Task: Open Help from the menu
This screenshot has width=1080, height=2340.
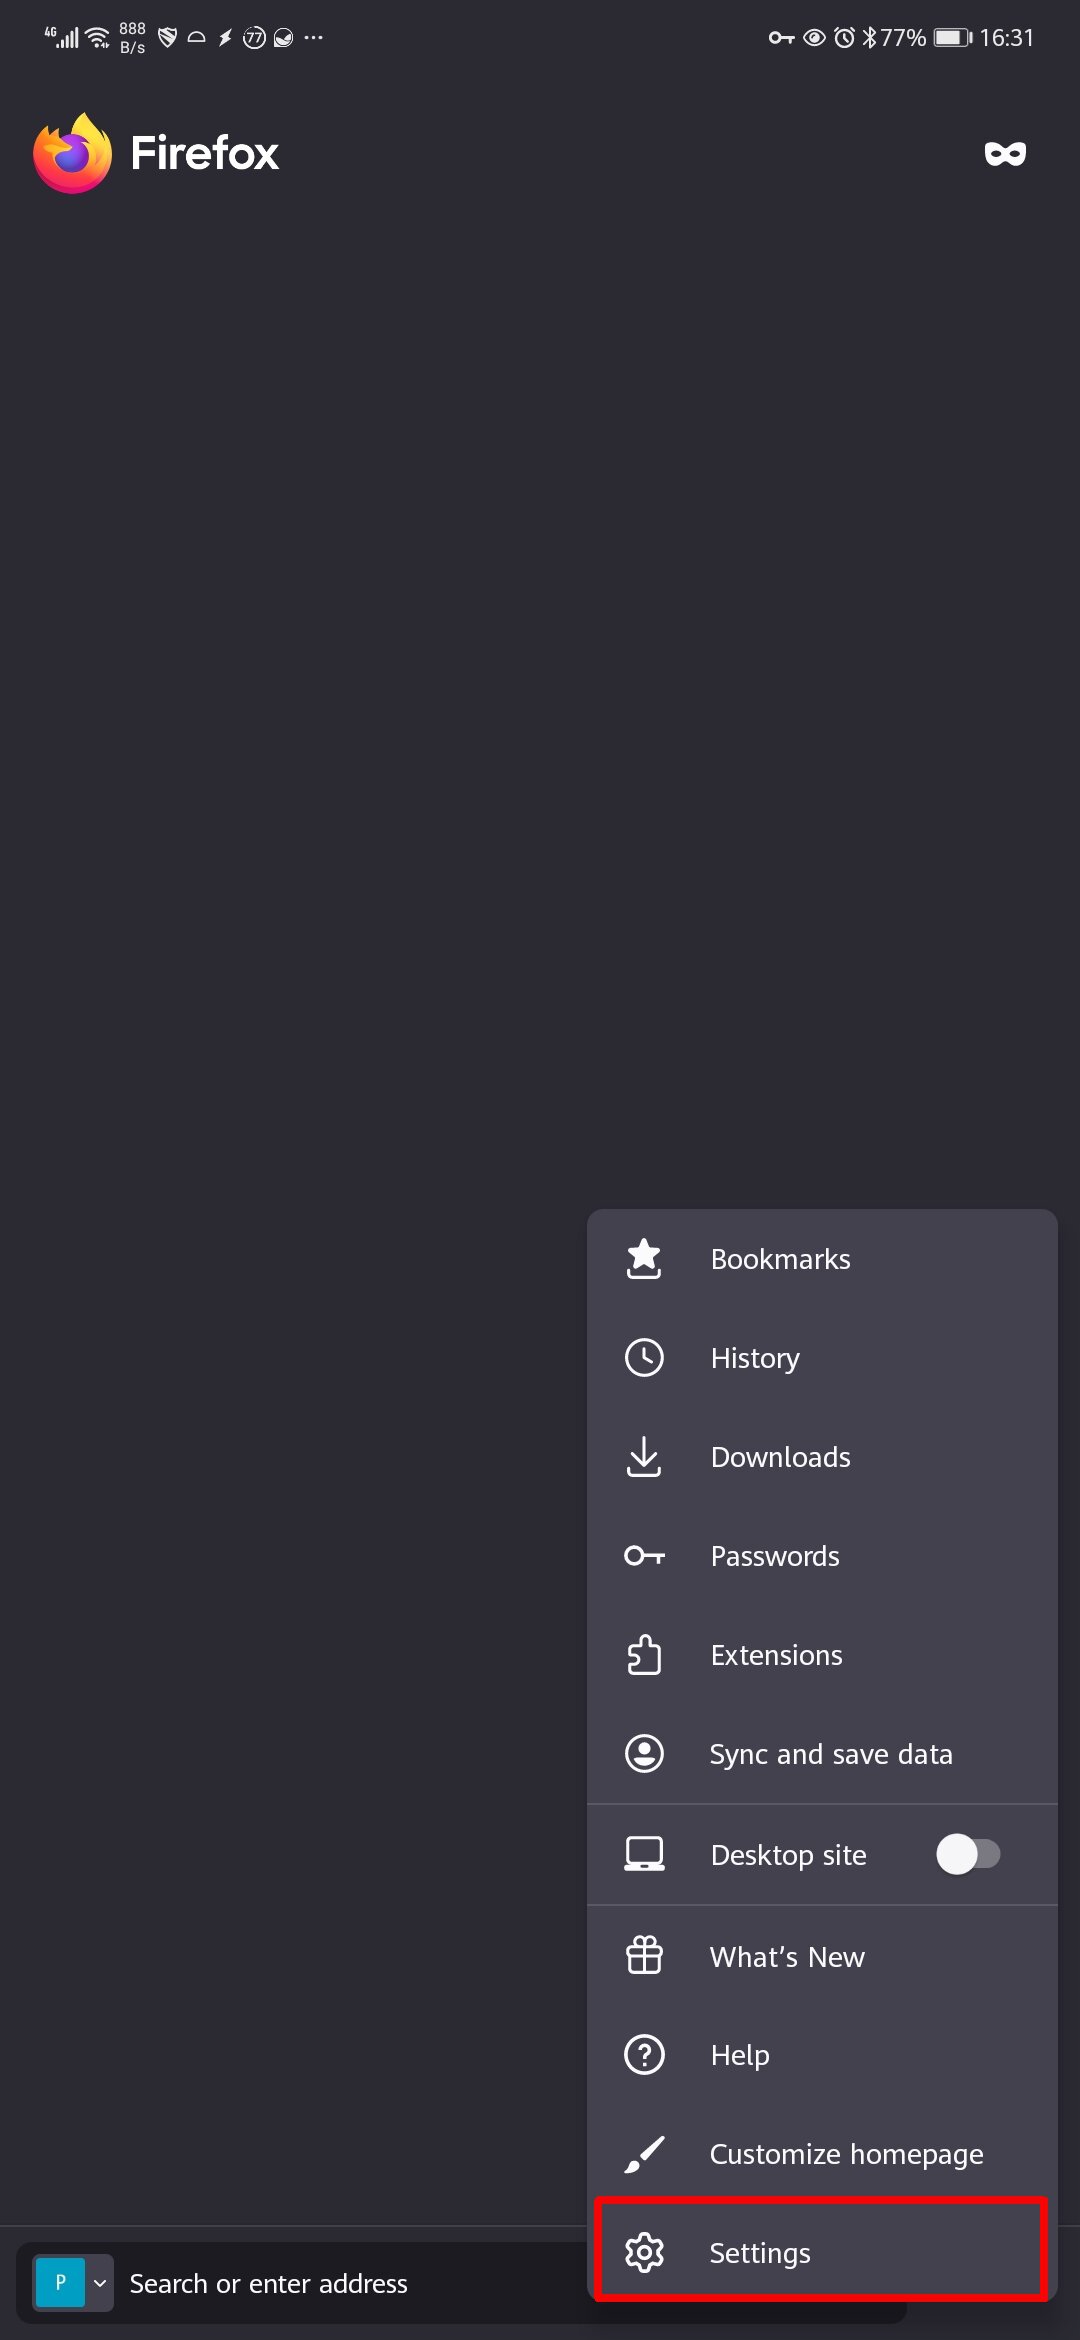Action: (740, 2055)
